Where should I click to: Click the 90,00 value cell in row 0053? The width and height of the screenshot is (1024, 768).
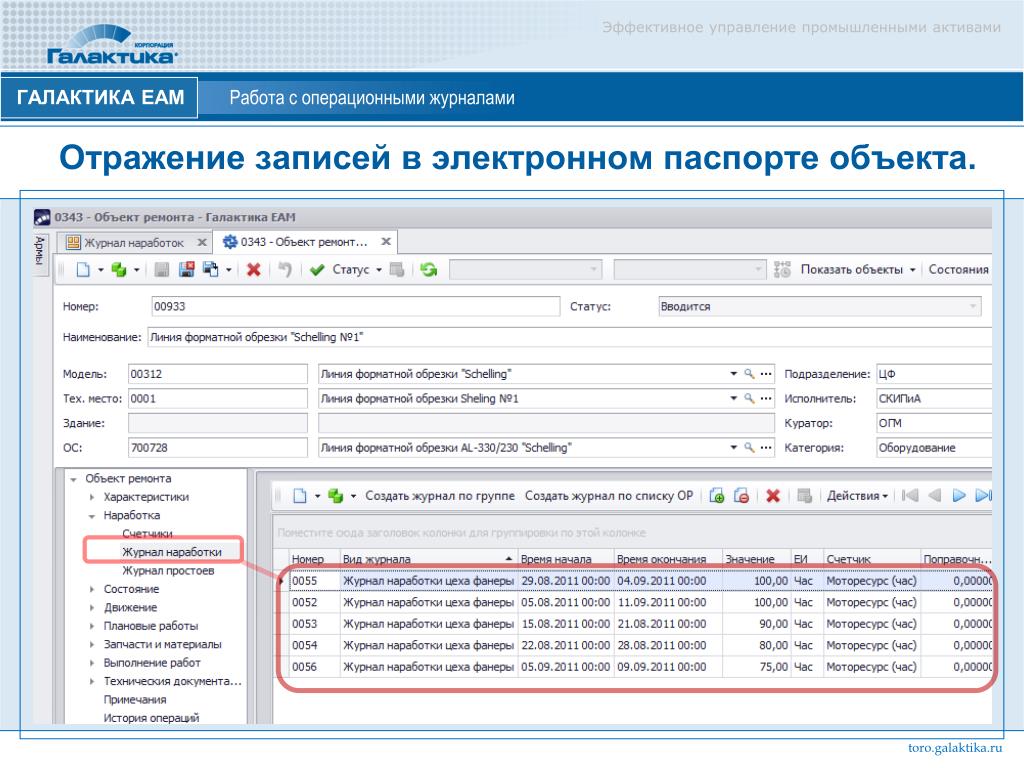pyautogui.click(x=757, y=624)
